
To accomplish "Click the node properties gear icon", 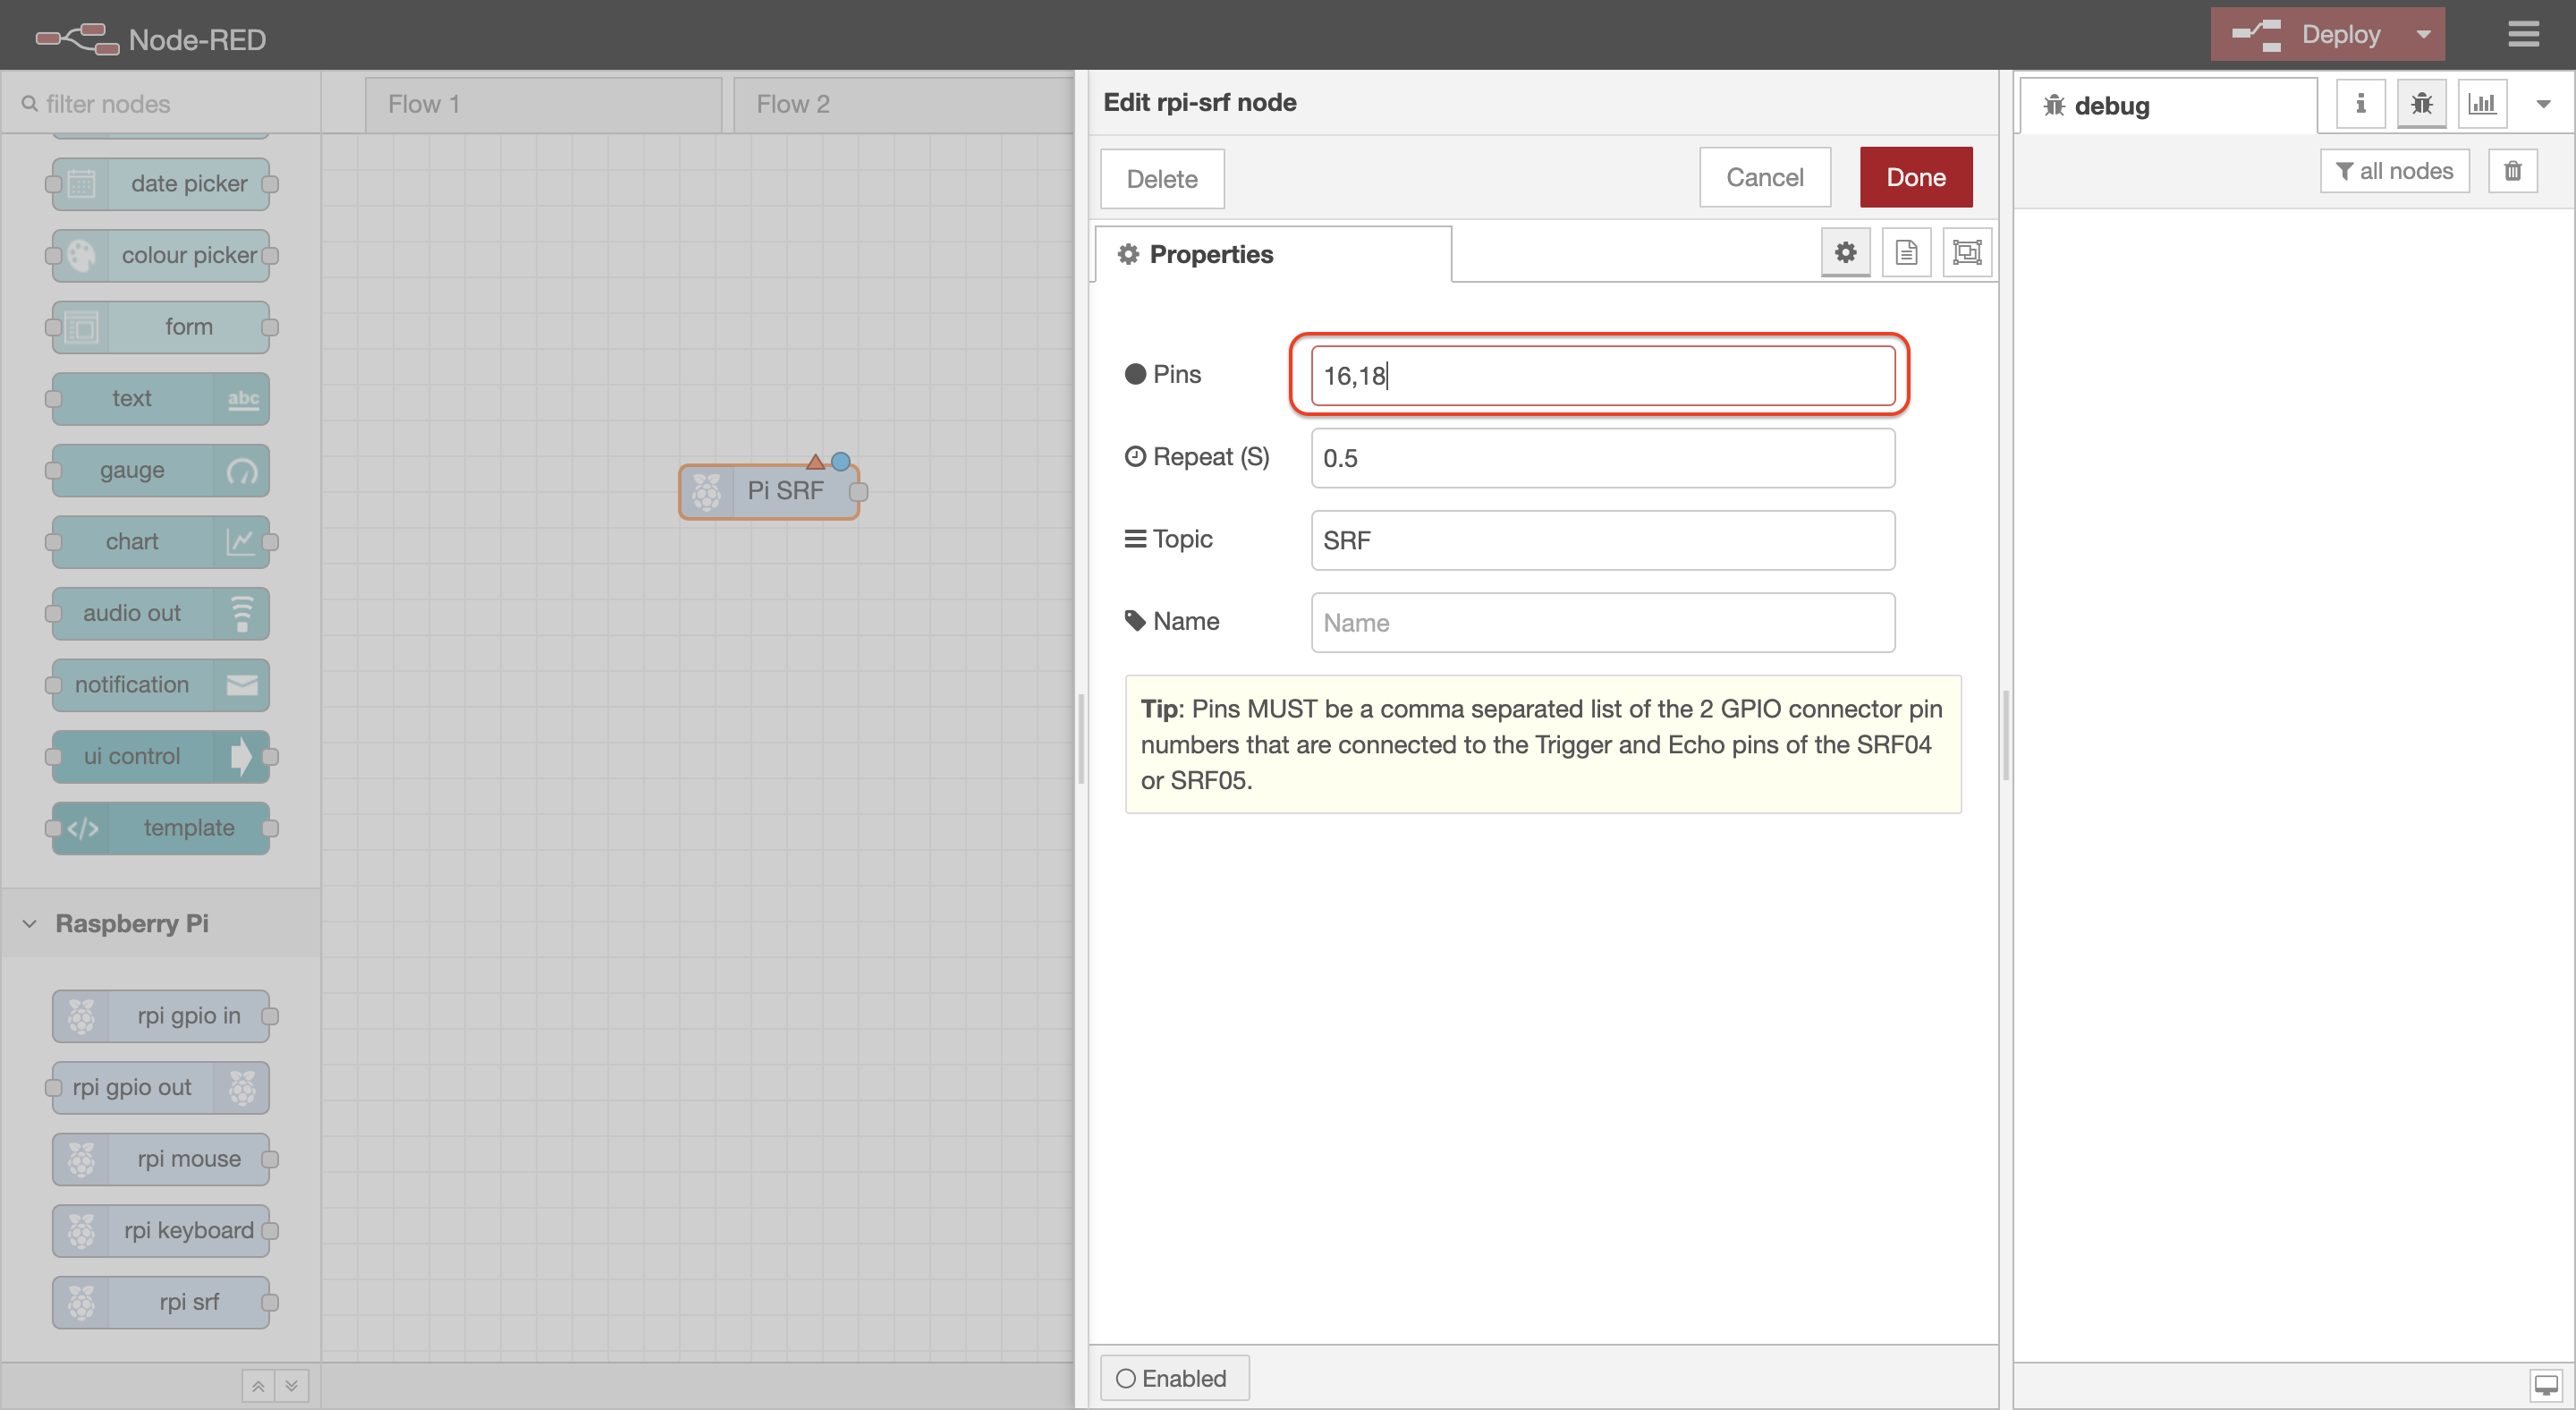I will pos(1845,253).
